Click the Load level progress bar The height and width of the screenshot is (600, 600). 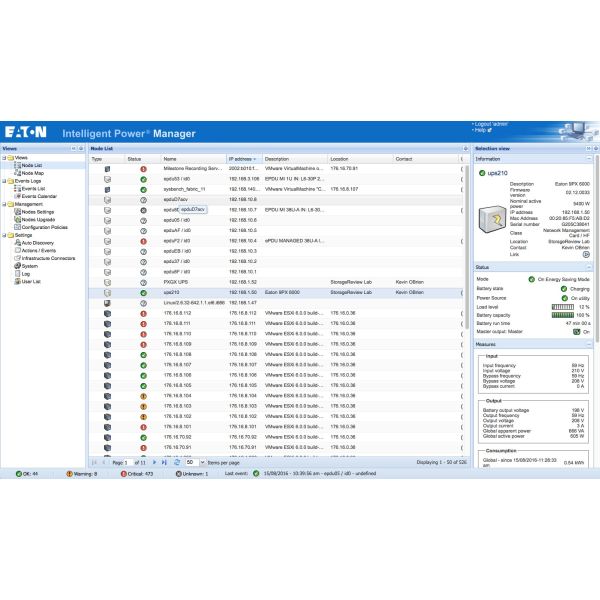[562, 307]
